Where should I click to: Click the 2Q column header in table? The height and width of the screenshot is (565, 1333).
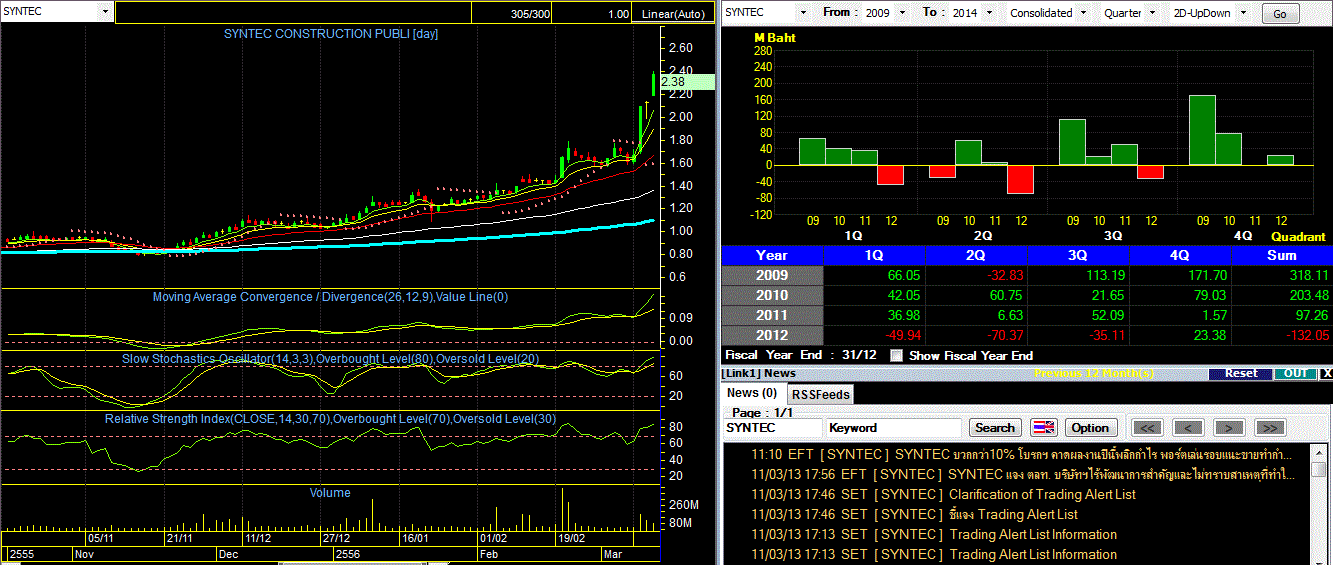coord(976,255)
